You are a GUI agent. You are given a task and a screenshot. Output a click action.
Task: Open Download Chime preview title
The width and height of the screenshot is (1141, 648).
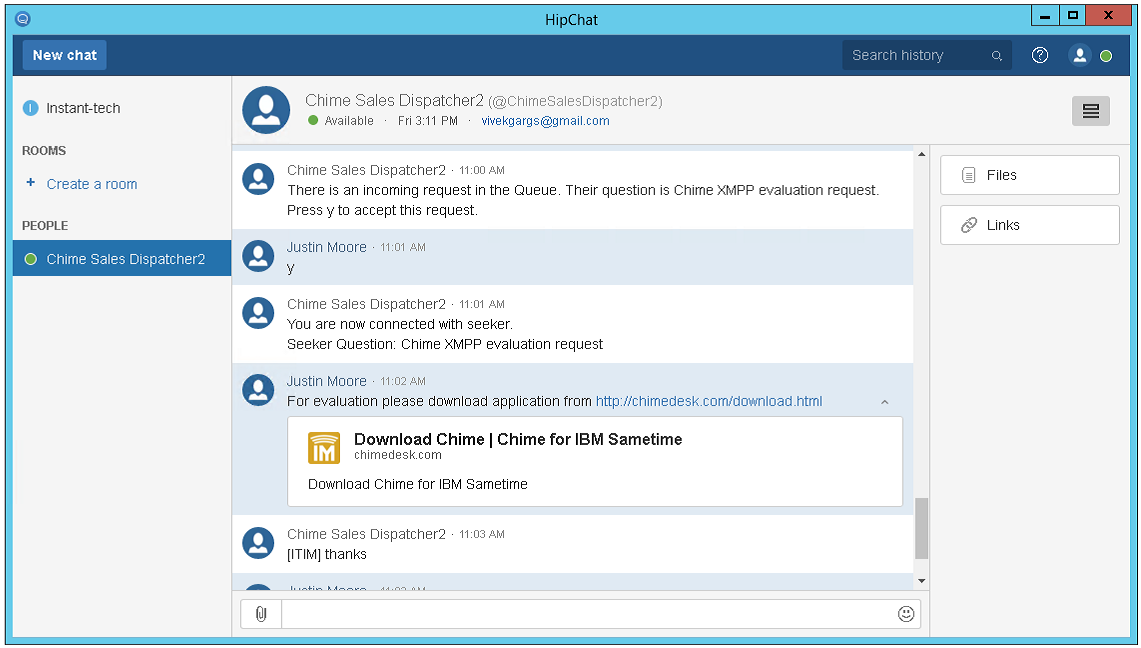[518, 439]
